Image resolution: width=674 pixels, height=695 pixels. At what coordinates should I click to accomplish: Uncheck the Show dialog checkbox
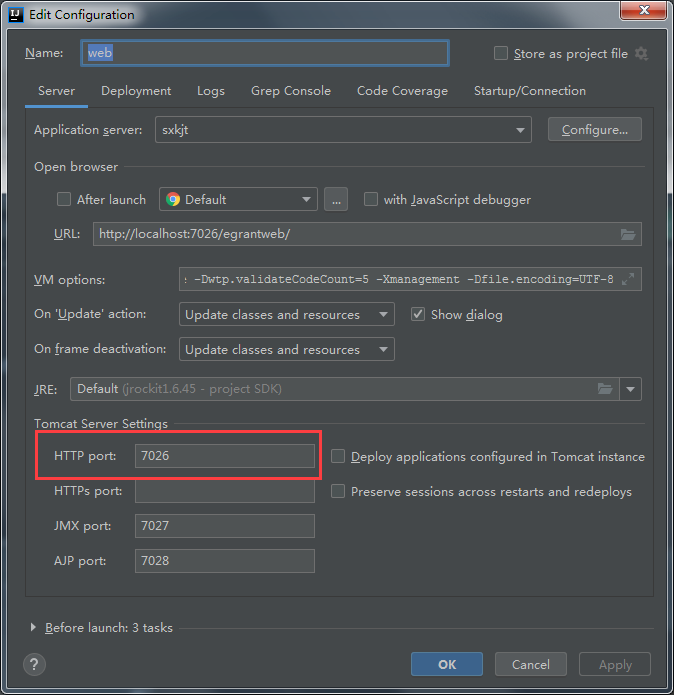[x=418, y=314]
